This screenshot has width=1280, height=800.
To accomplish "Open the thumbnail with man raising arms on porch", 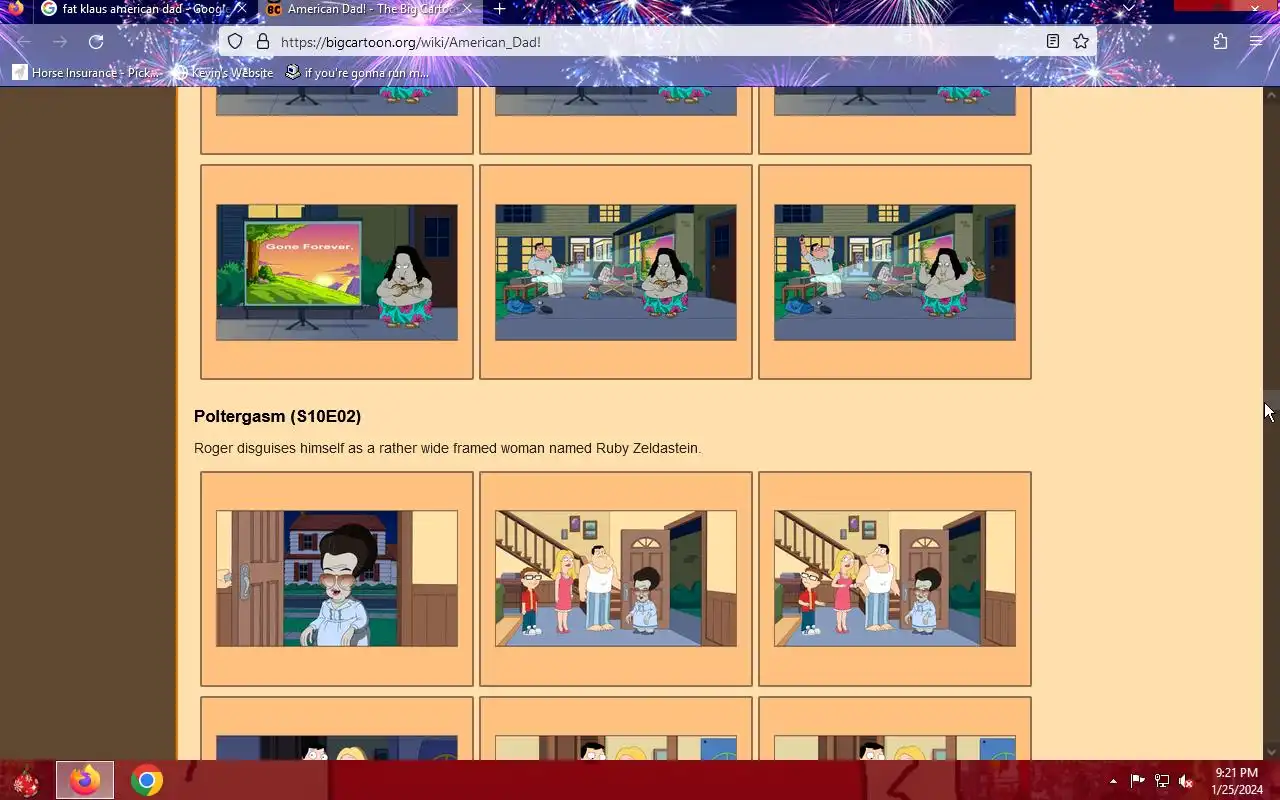I will click(895, 272).
